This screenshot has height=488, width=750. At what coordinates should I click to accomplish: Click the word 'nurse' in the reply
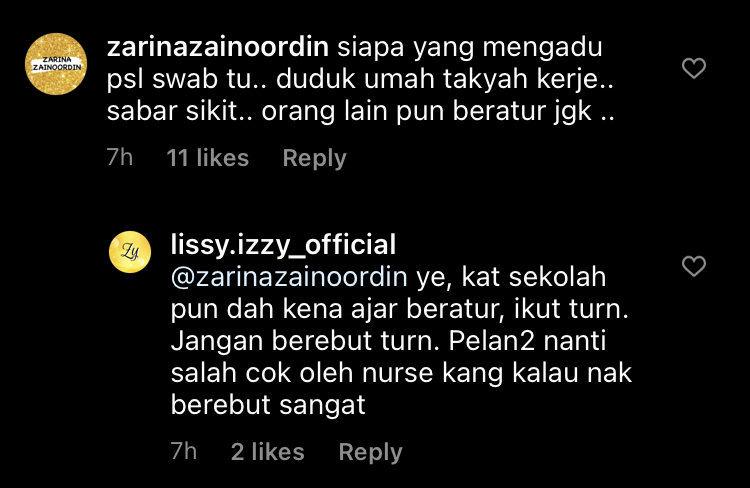point(397,373)
